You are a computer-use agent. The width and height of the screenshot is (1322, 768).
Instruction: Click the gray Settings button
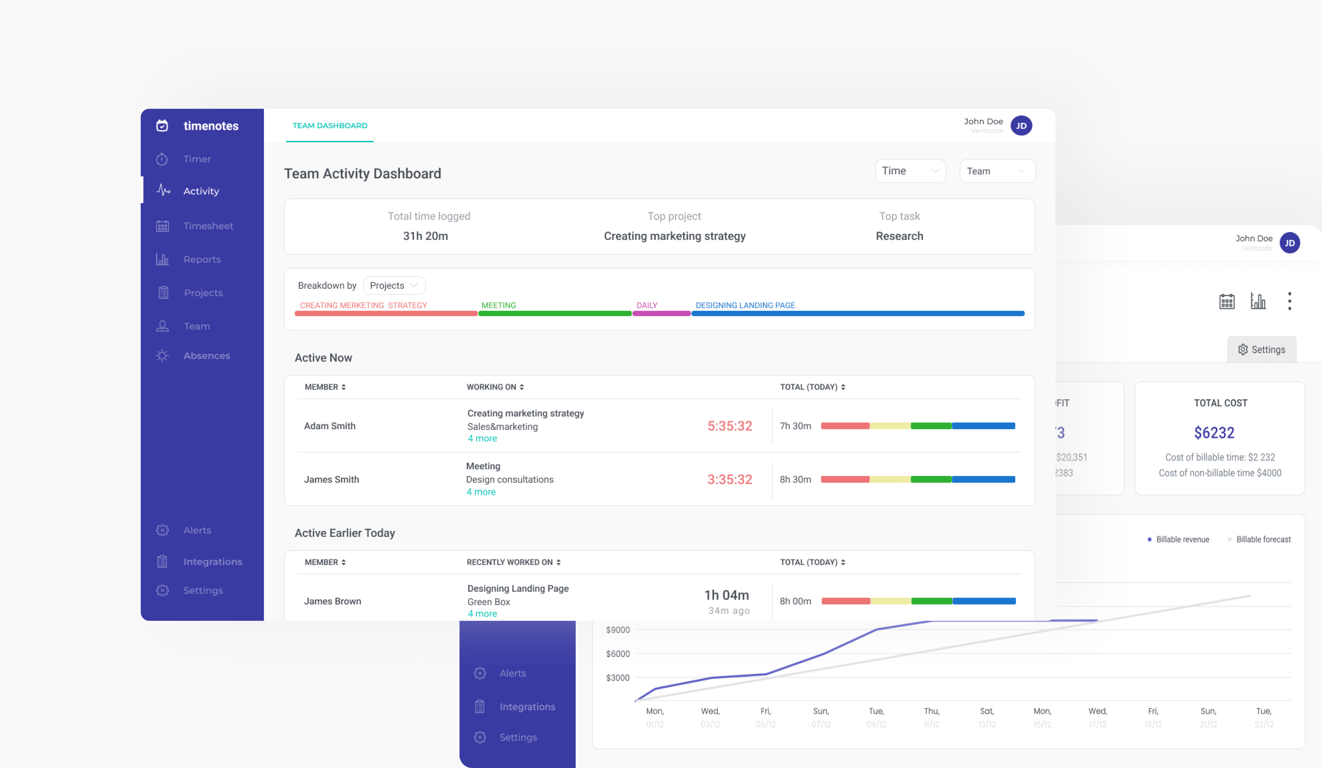[1262, 350]
